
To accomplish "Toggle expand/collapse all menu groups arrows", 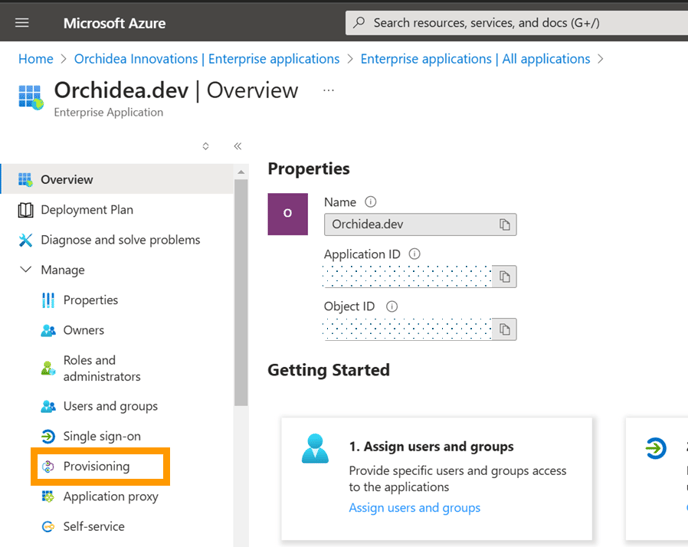I will pos(205,146).
